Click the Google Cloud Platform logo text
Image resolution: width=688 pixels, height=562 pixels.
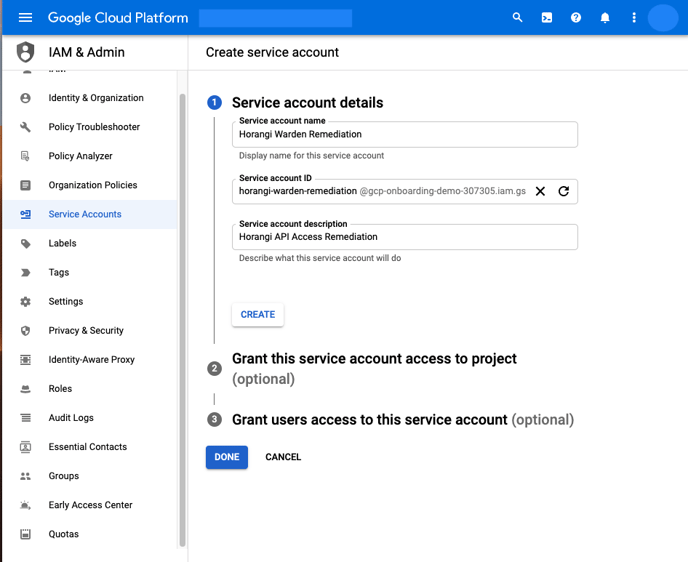tap(118, 18)
